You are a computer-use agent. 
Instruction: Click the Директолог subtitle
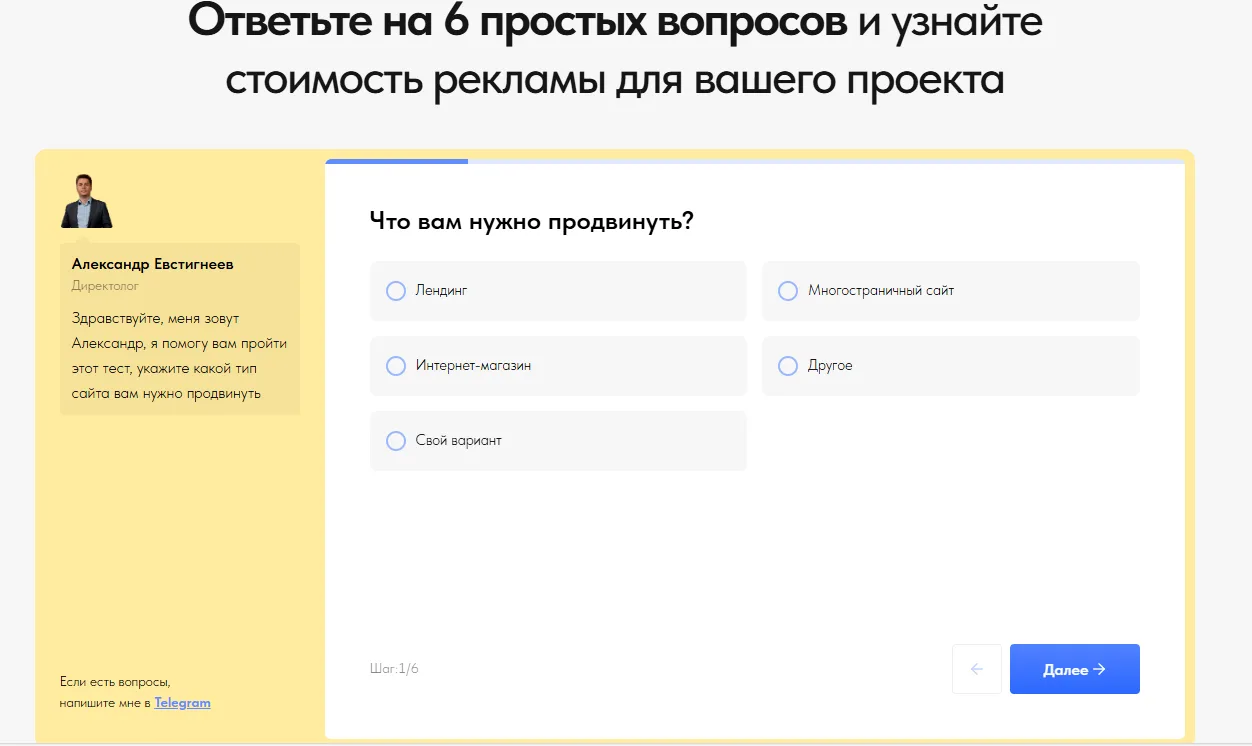pos(105,286)
